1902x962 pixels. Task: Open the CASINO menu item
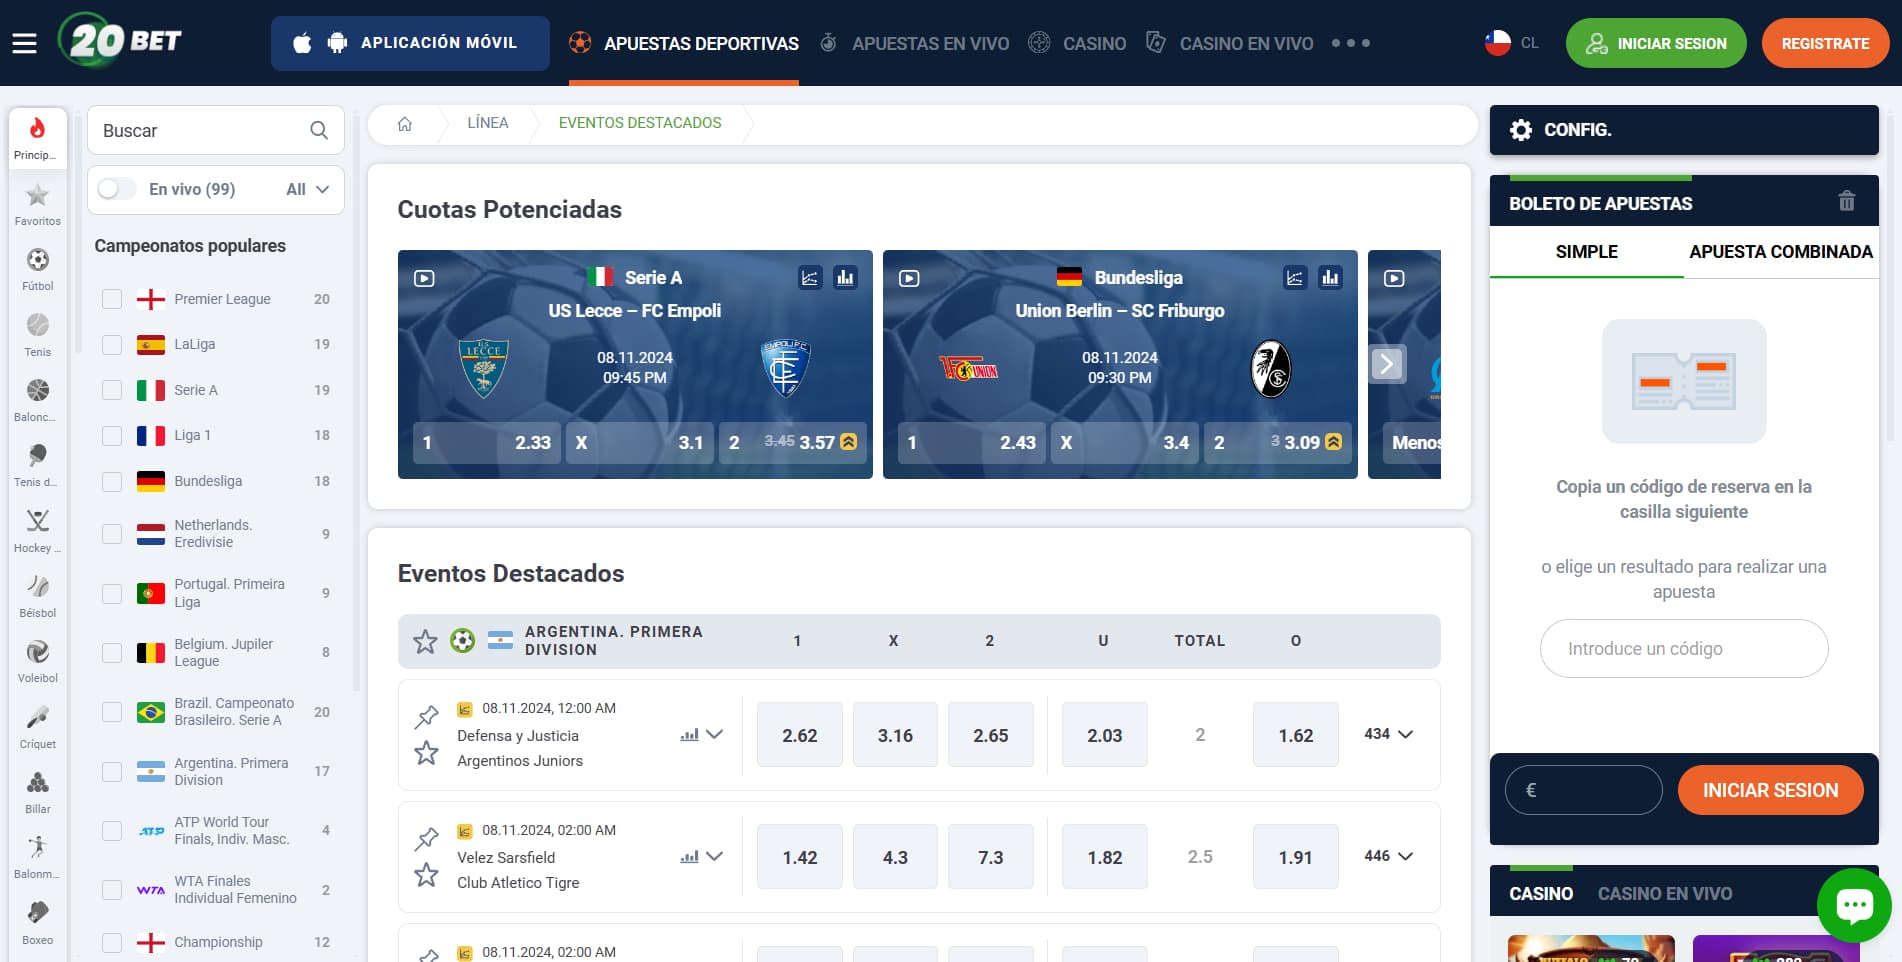tap(1095, 43)
